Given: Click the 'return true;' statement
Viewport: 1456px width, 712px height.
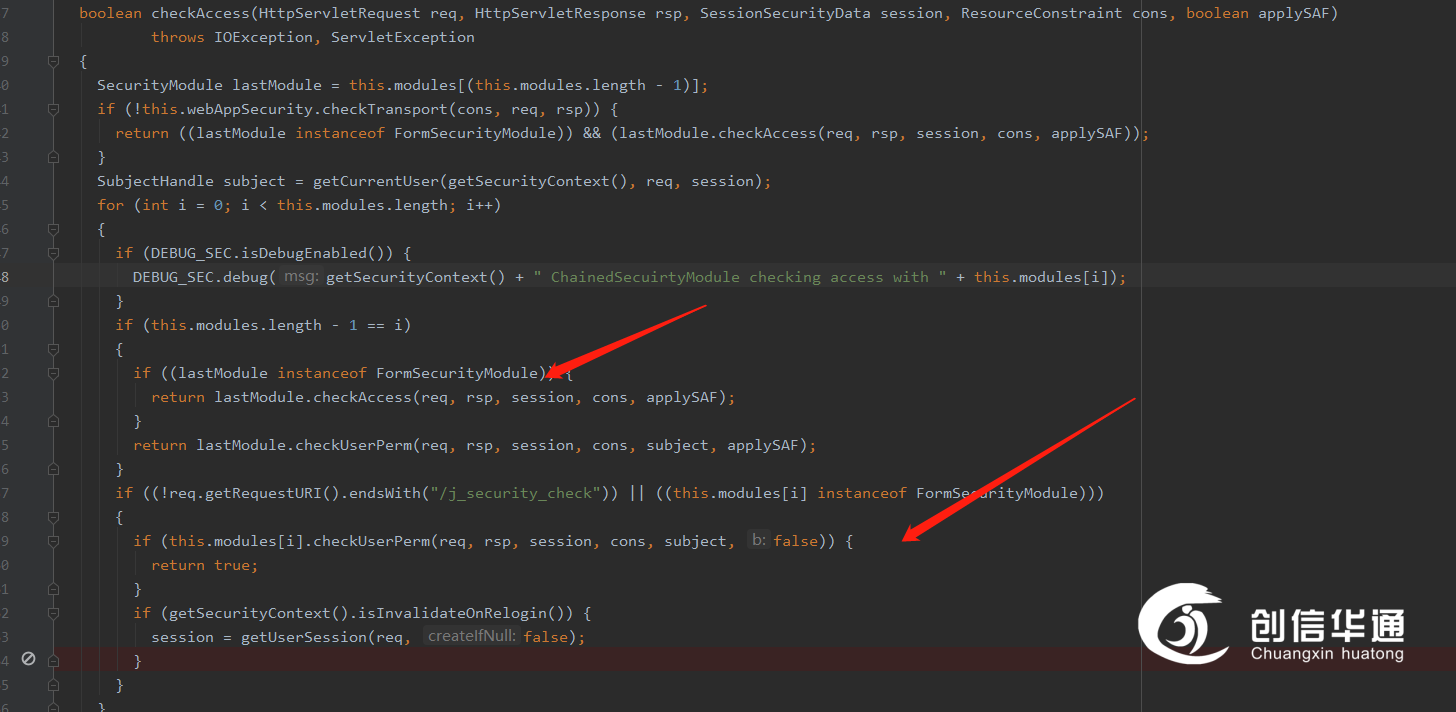Looking at the screenshot, I should (x=205, y=565).
